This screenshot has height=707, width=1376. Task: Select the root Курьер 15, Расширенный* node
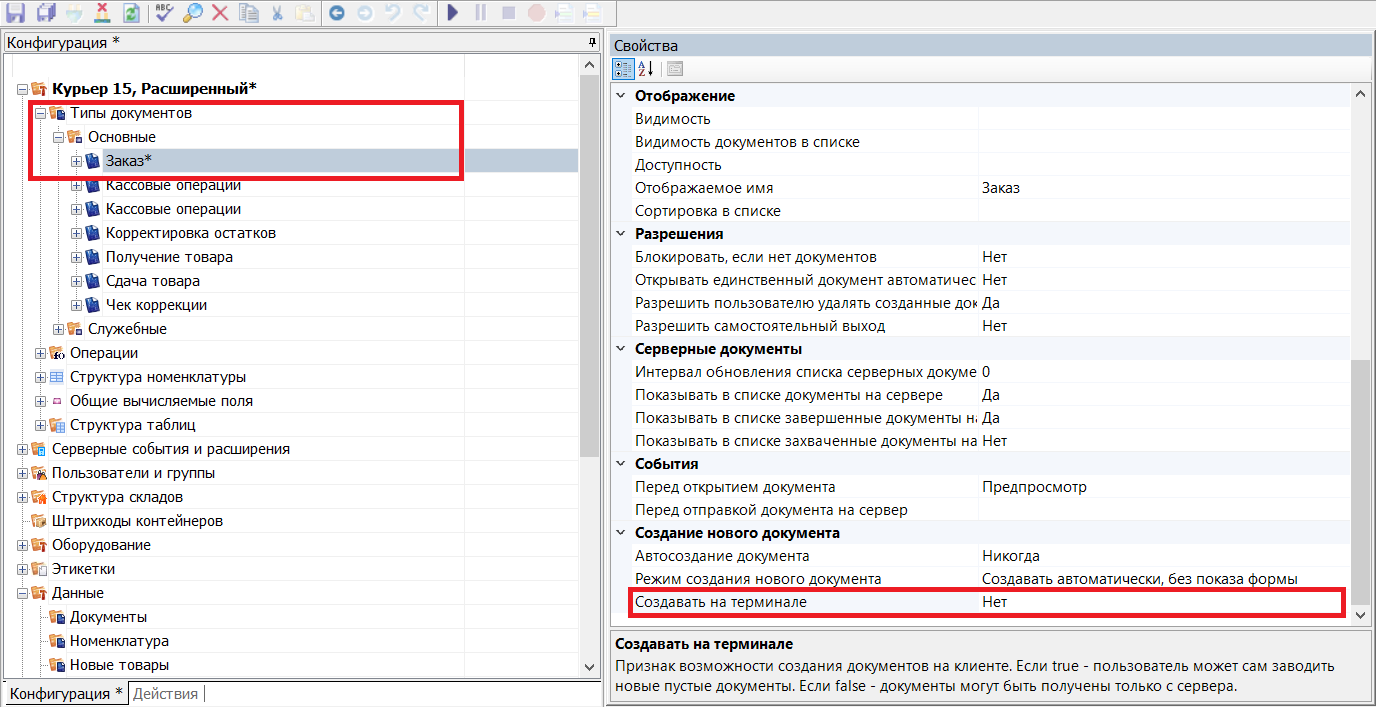[154, 89]
